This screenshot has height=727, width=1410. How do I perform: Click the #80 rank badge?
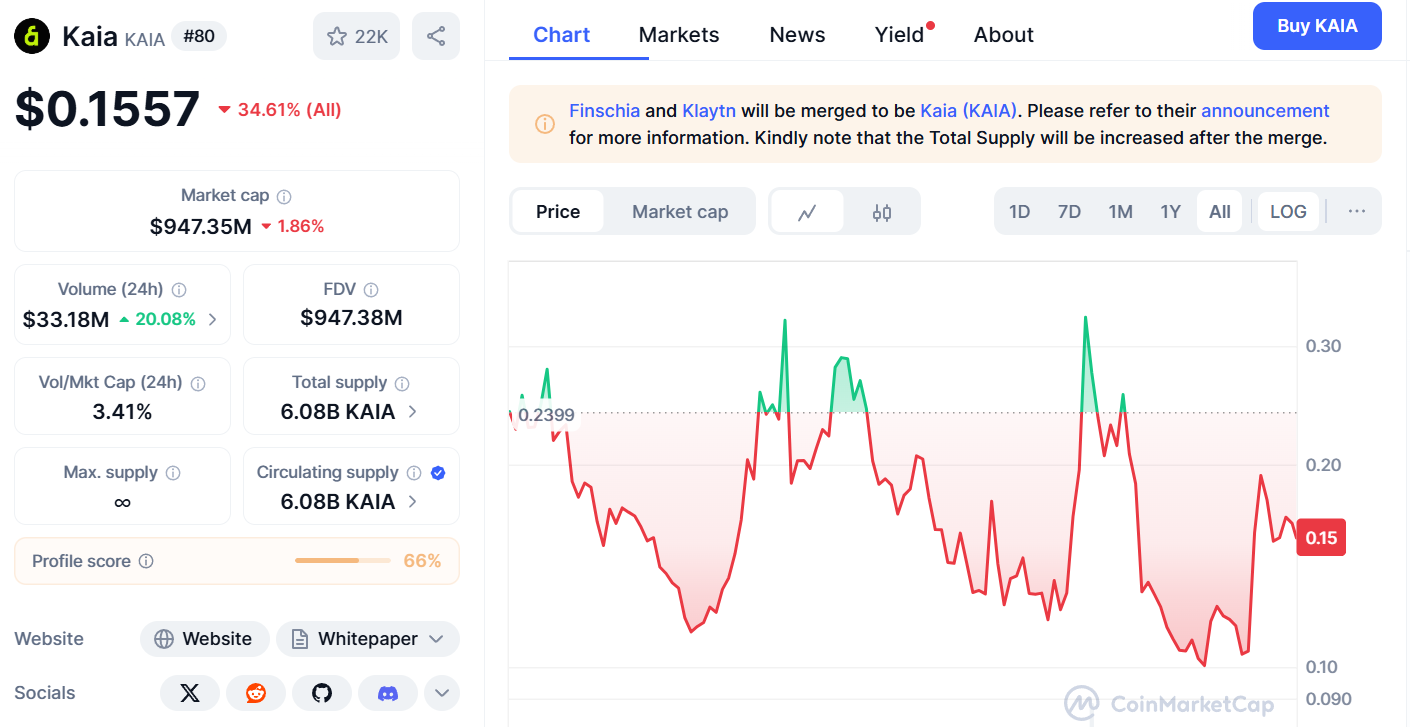click(199, 37)
